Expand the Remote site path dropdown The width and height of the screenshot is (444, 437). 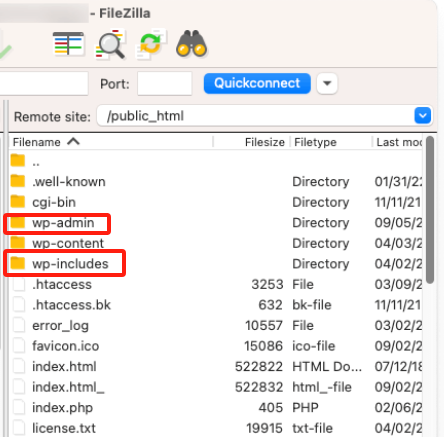pyautogui.click(x=423, y=116)
